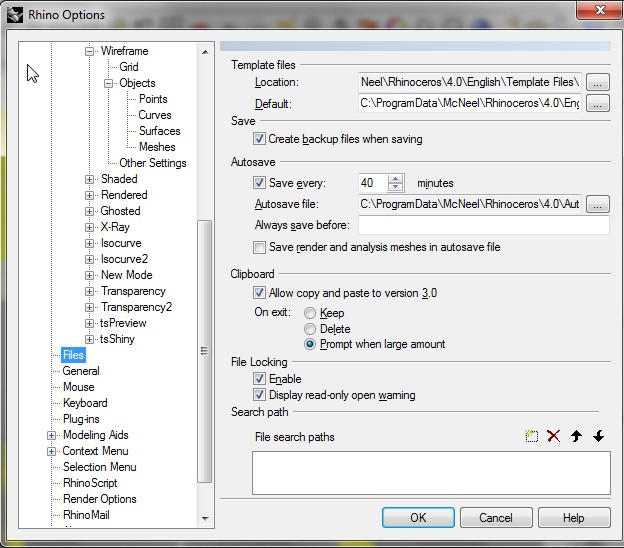This screenshot has width=624, height=548.
Task: Expand the X-Ray display mode node
Action: tap(90, 227)
